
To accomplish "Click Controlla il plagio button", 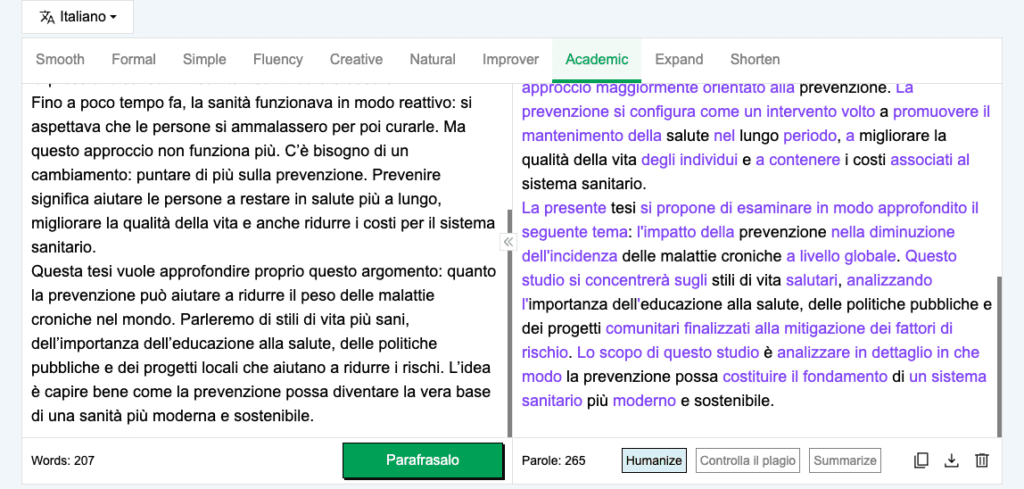I will [748, 461].
